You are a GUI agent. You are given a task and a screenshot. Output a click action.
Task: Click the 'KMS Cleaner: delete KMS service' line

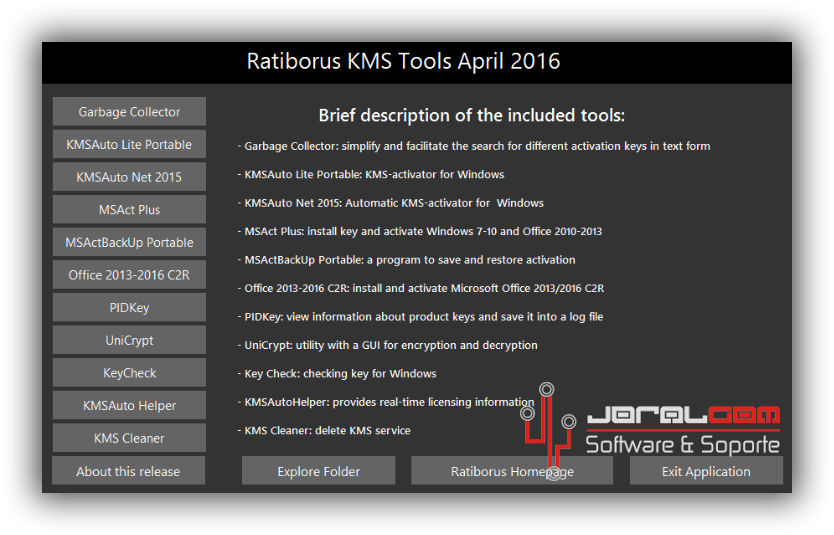pyautogui.click(x=324, y=431)
